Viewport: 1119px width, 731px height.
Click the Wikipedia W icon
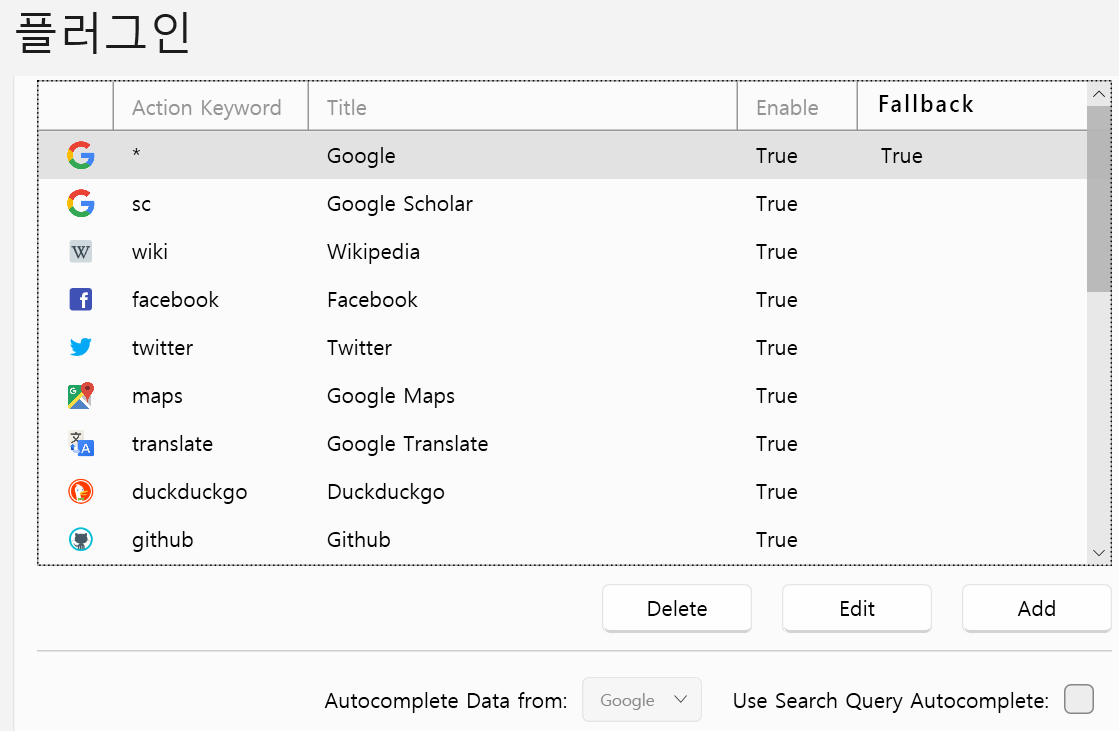click(x=81, y=251)
